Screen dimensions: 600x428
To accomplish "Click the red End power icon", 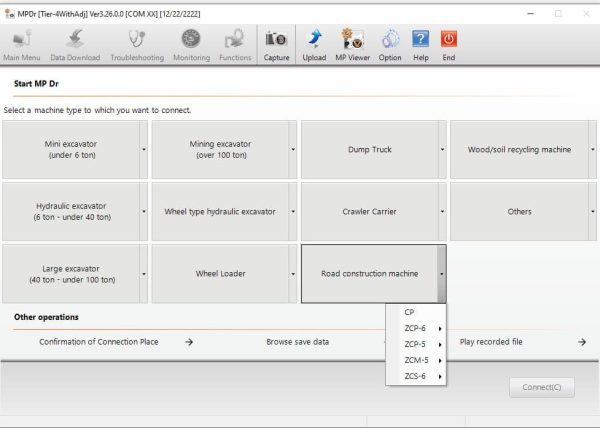I will pos(449,45).
